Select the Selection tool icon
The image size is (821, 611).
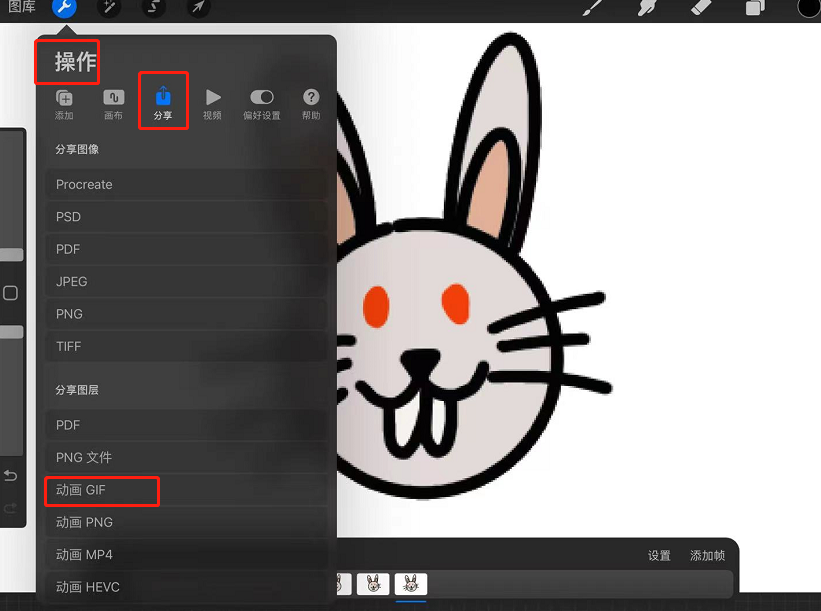pyautogui.click(x=154, y=9)
